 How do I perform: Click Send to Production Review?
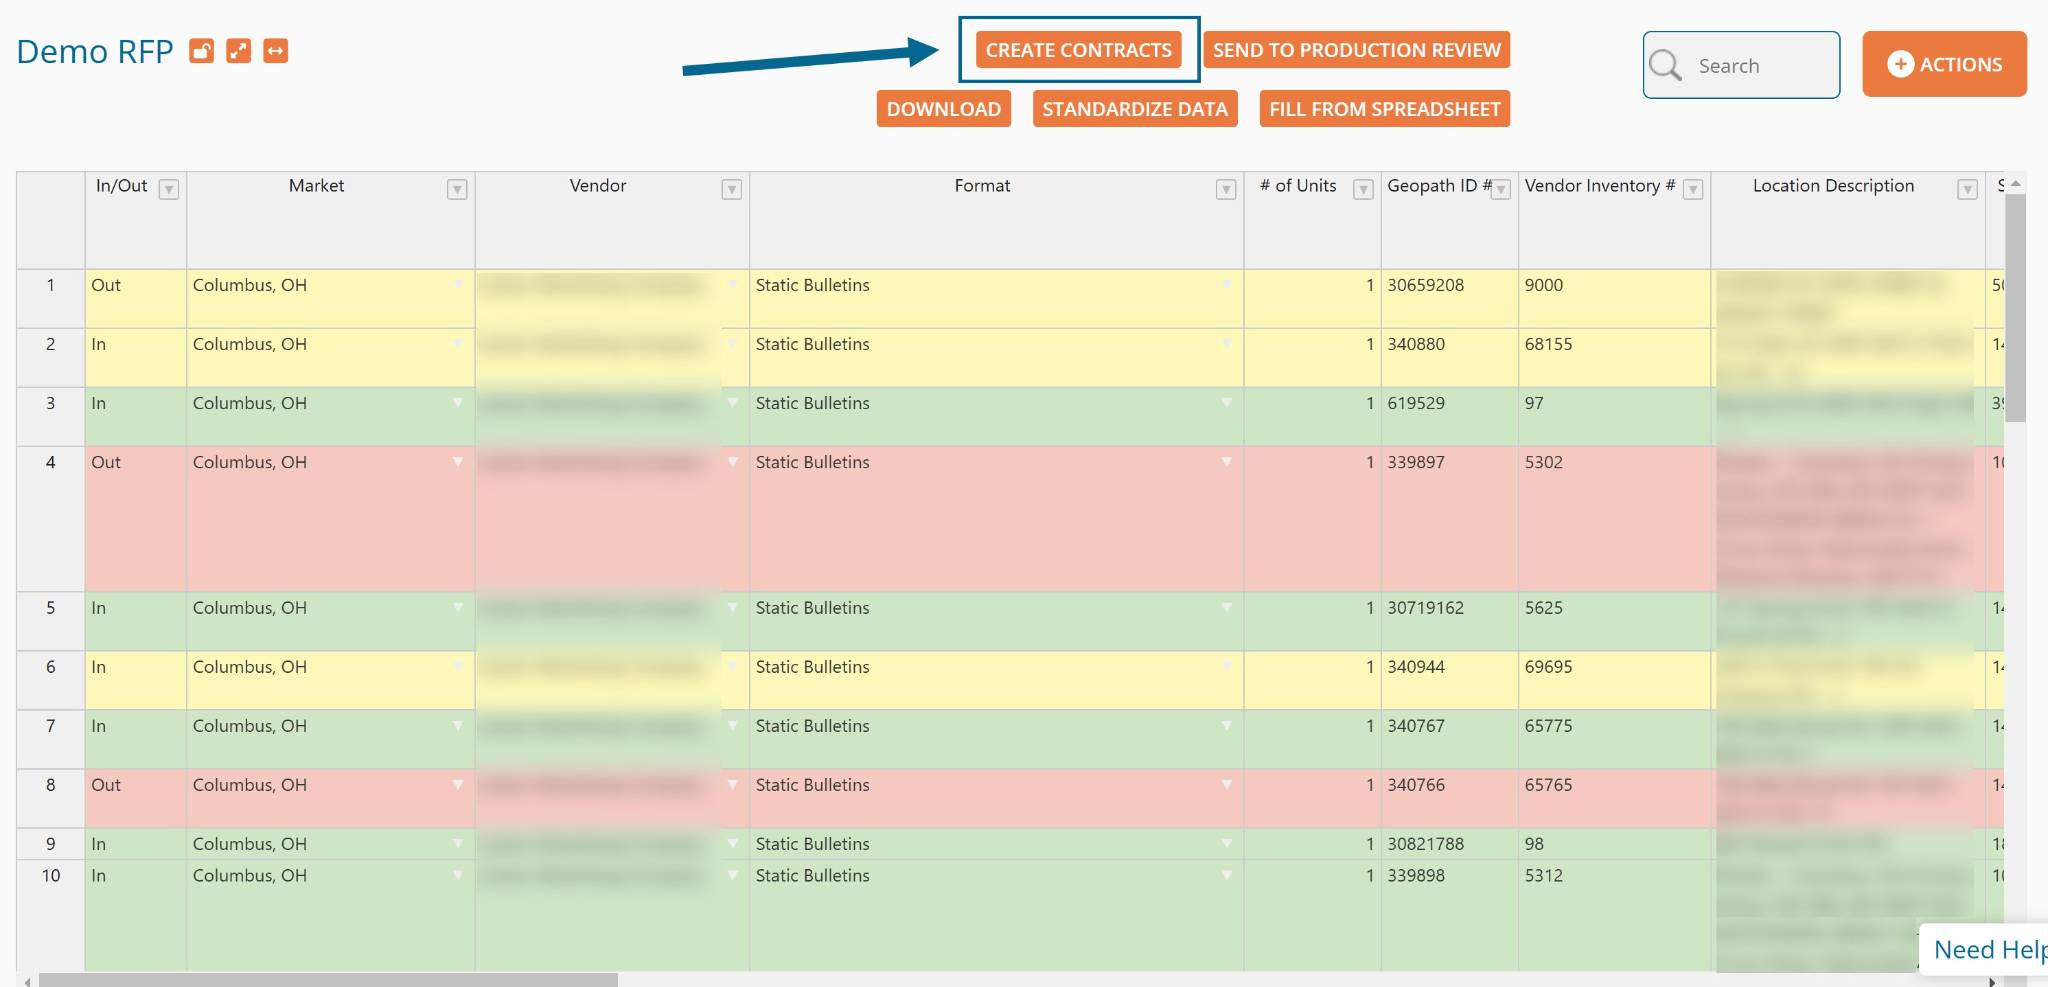tap(1356, 50)
